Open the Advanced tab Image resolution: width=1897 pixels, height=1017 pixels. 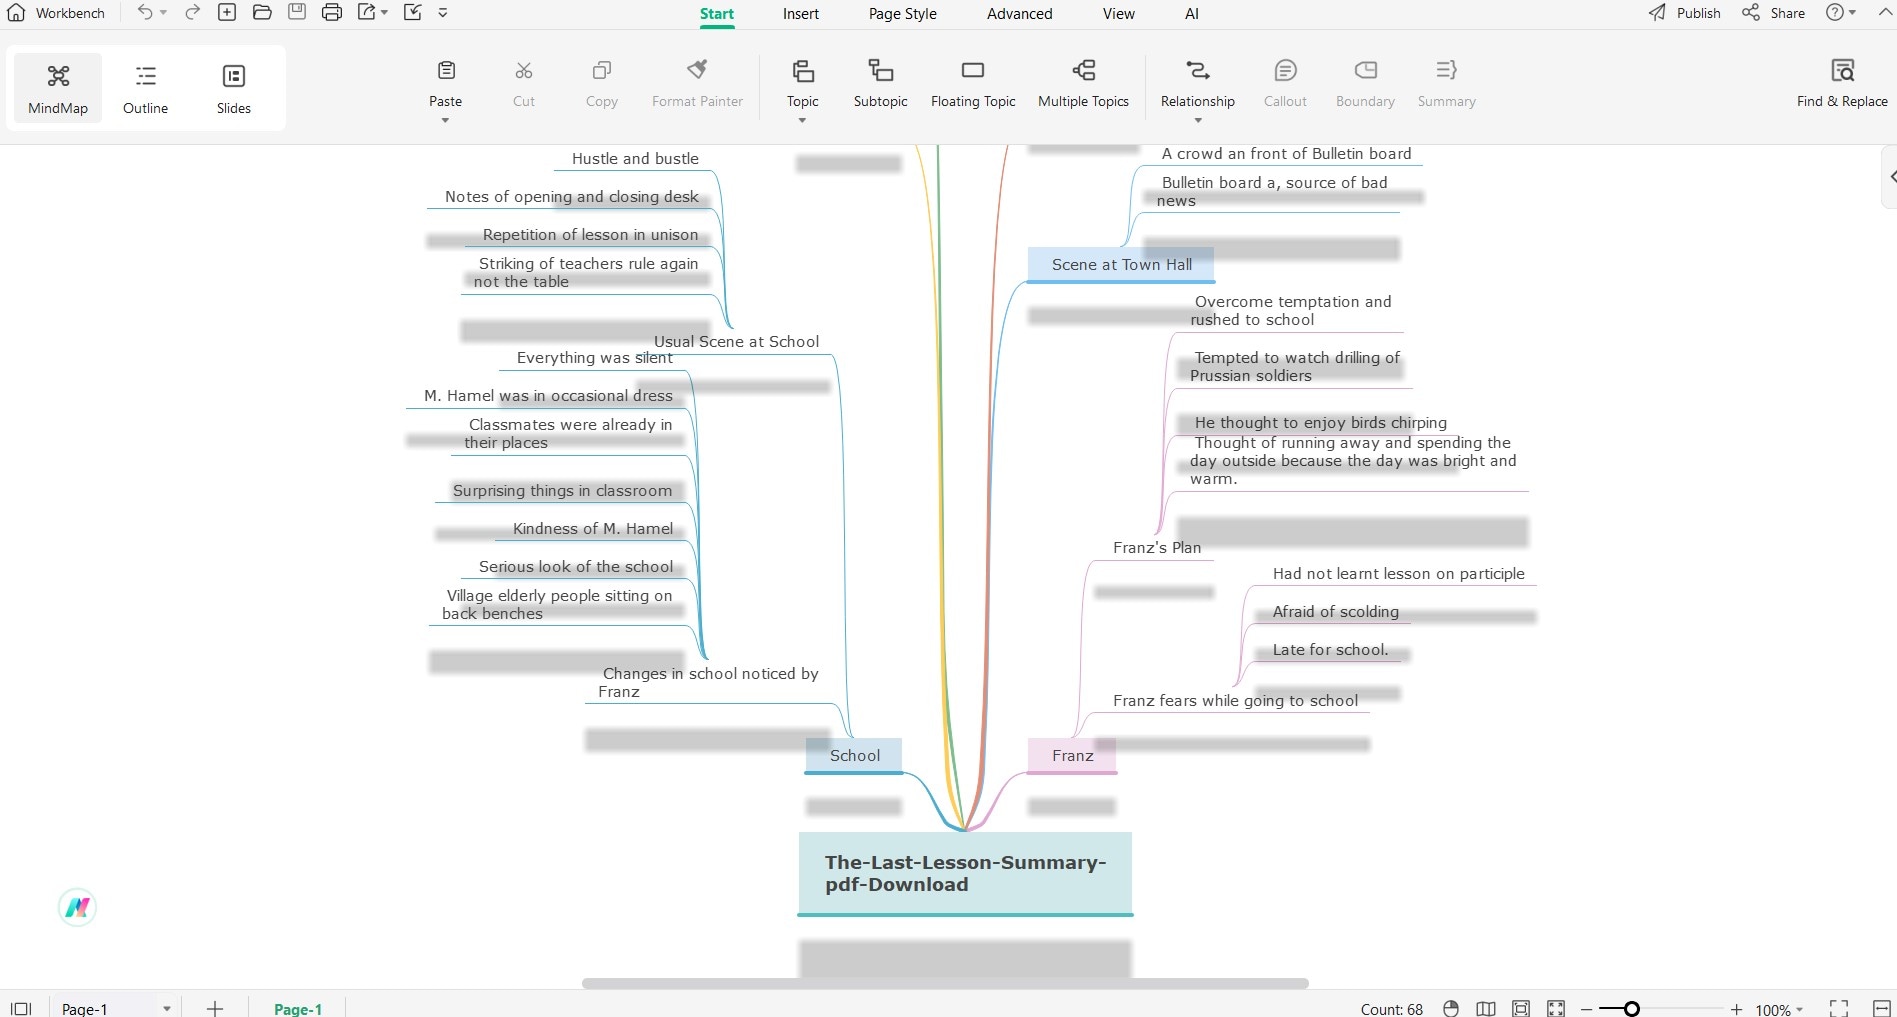pos(1020,14)
